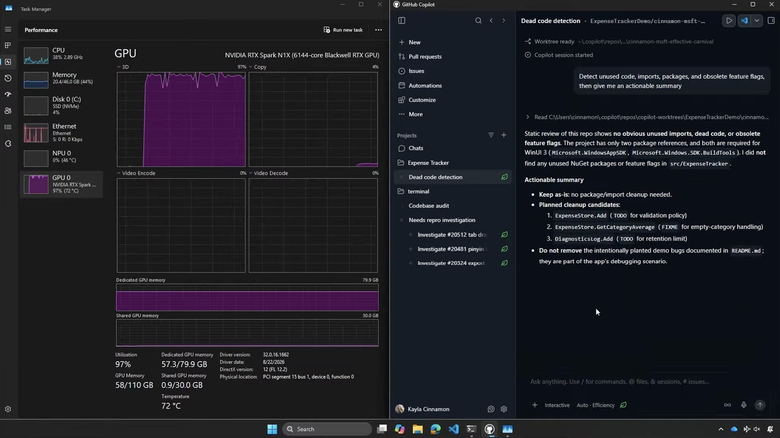Select GPU 0 performance entry

[62, 184]
